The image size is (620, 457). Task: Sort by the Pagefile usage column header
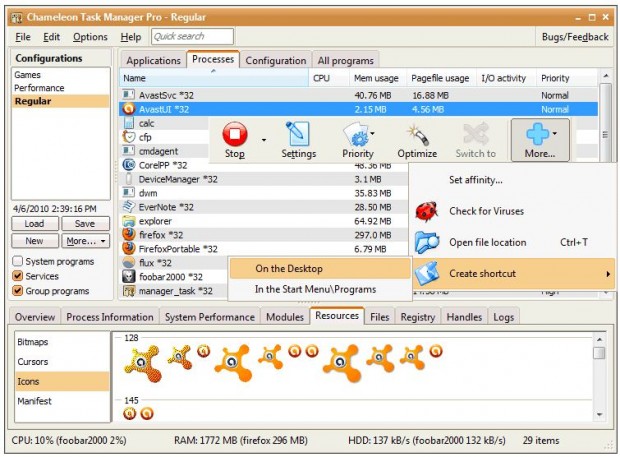440,78
